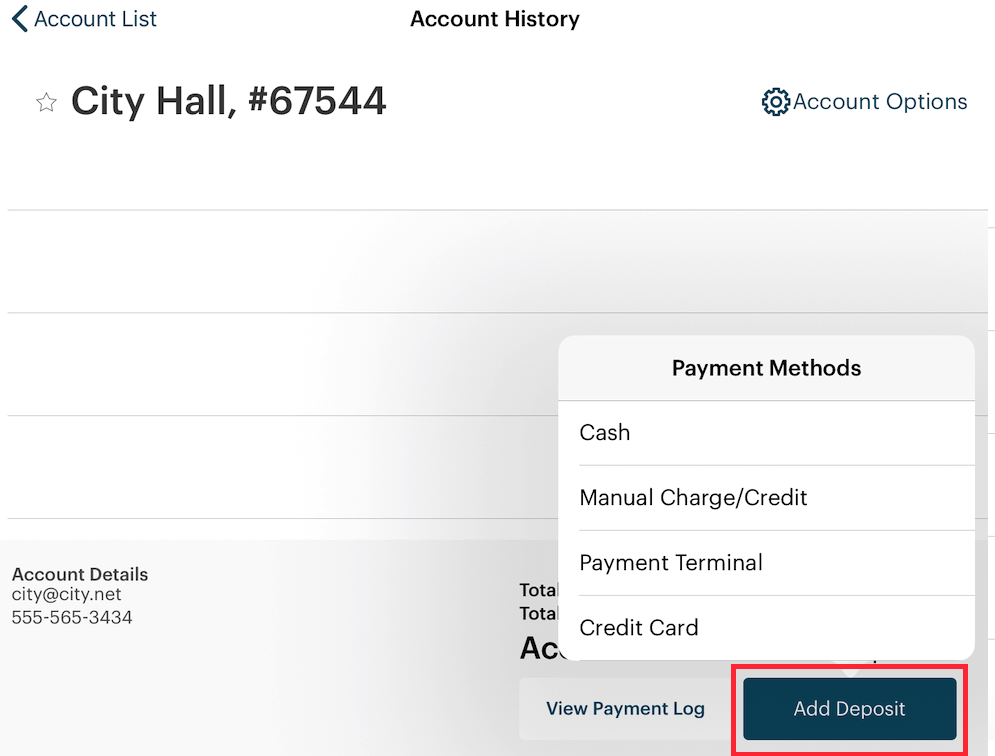The height and width of the screenshot is (756, 995).
Task: Click the star outline near the account name
Action: tap(46, 101)
